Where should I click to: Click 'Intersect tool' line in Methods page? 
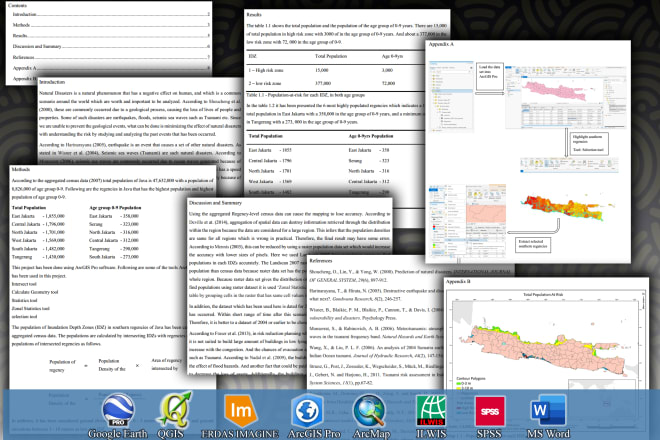point(24,284)
